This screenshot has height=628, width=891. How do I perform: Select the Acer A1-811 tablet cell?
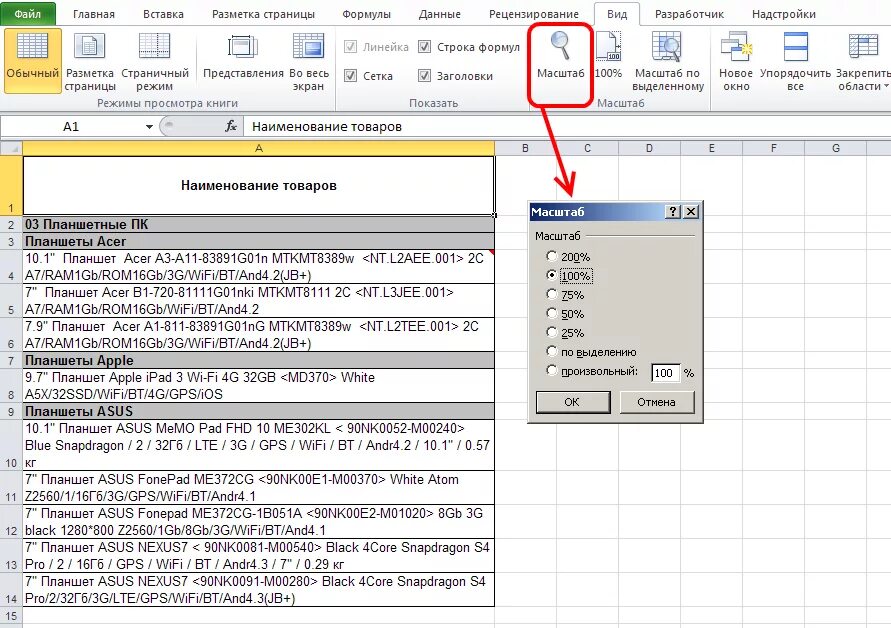(x=259, y=335)
